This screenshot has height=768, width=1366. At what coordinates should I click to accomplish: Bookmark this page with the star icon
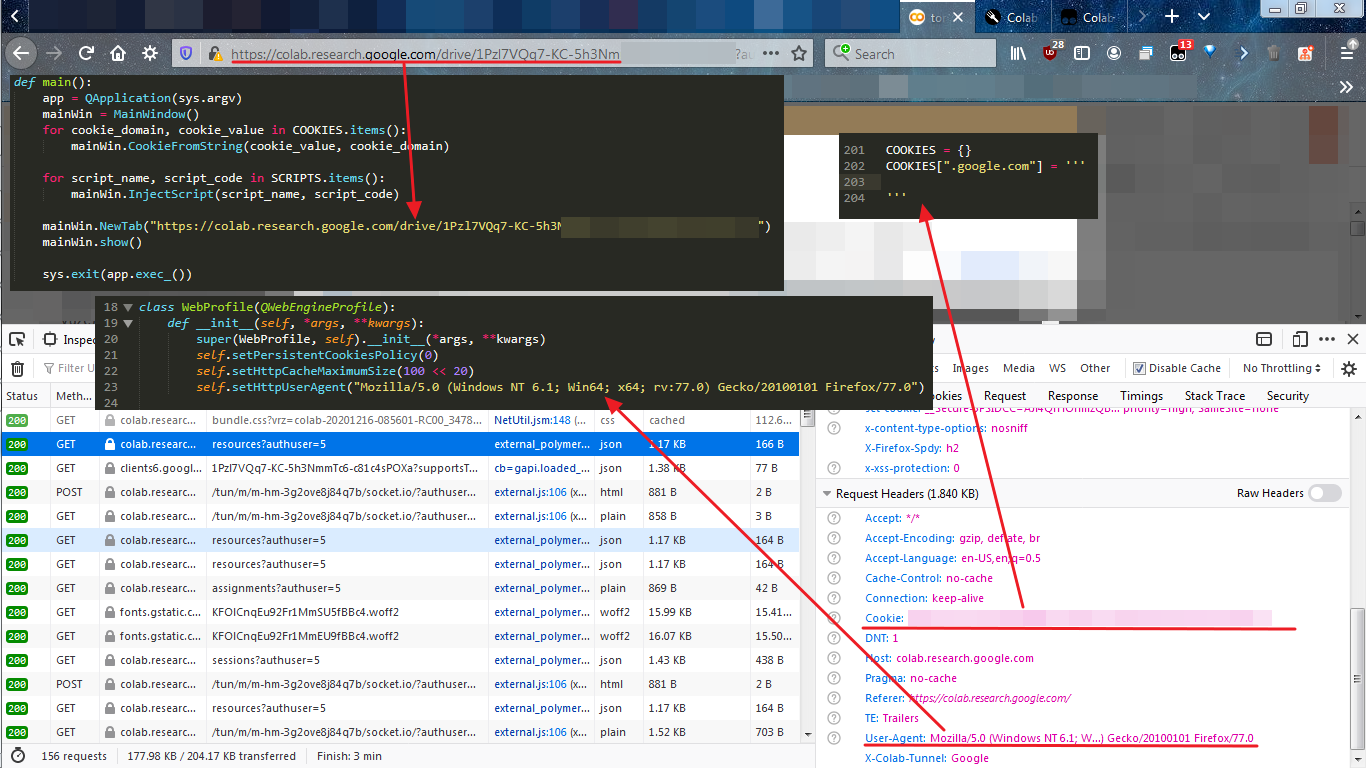click(x=798, y=54)
